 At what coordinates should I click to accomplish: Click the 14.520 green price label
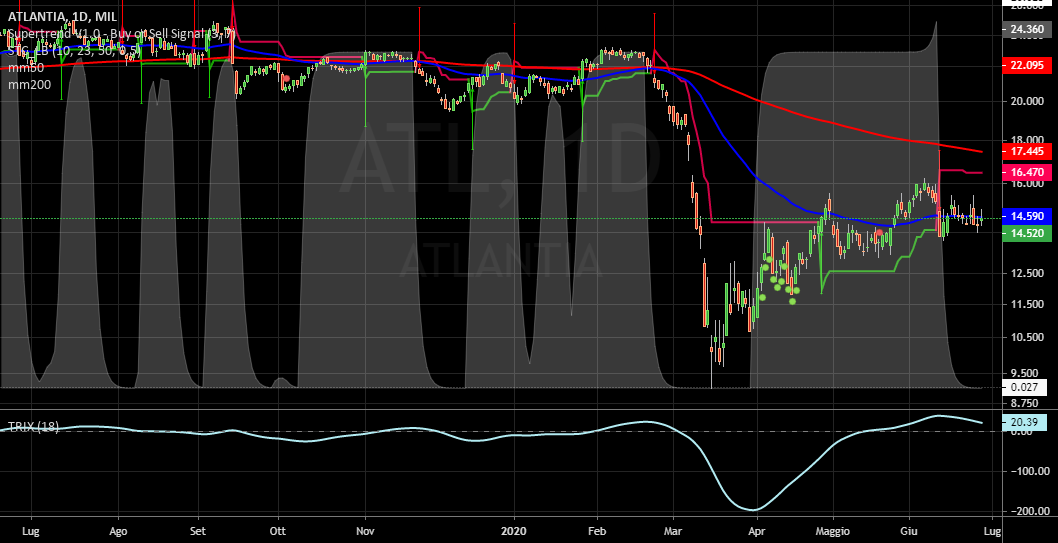[x=1025, y=233]
